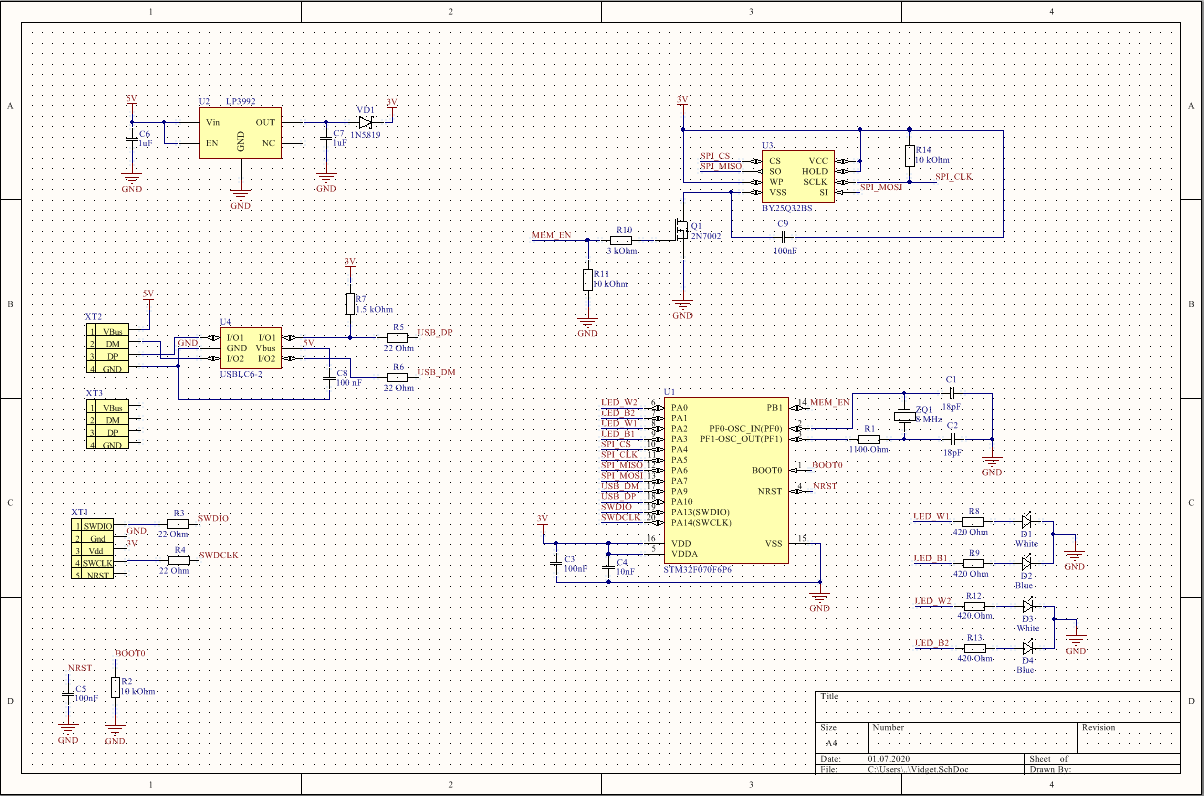
Task: Select resistor R2 10 kOhm on BOOT0
Action: pyautogui.click(x=115, y=687)
